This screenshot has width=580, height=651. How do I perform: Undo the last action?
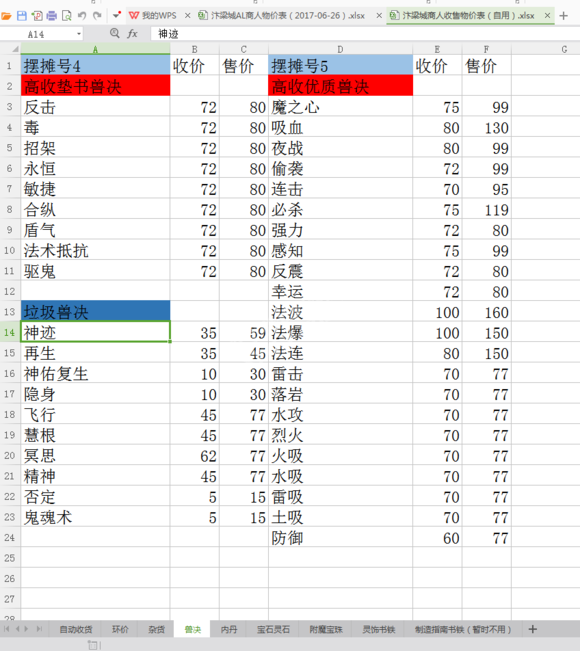82,16
